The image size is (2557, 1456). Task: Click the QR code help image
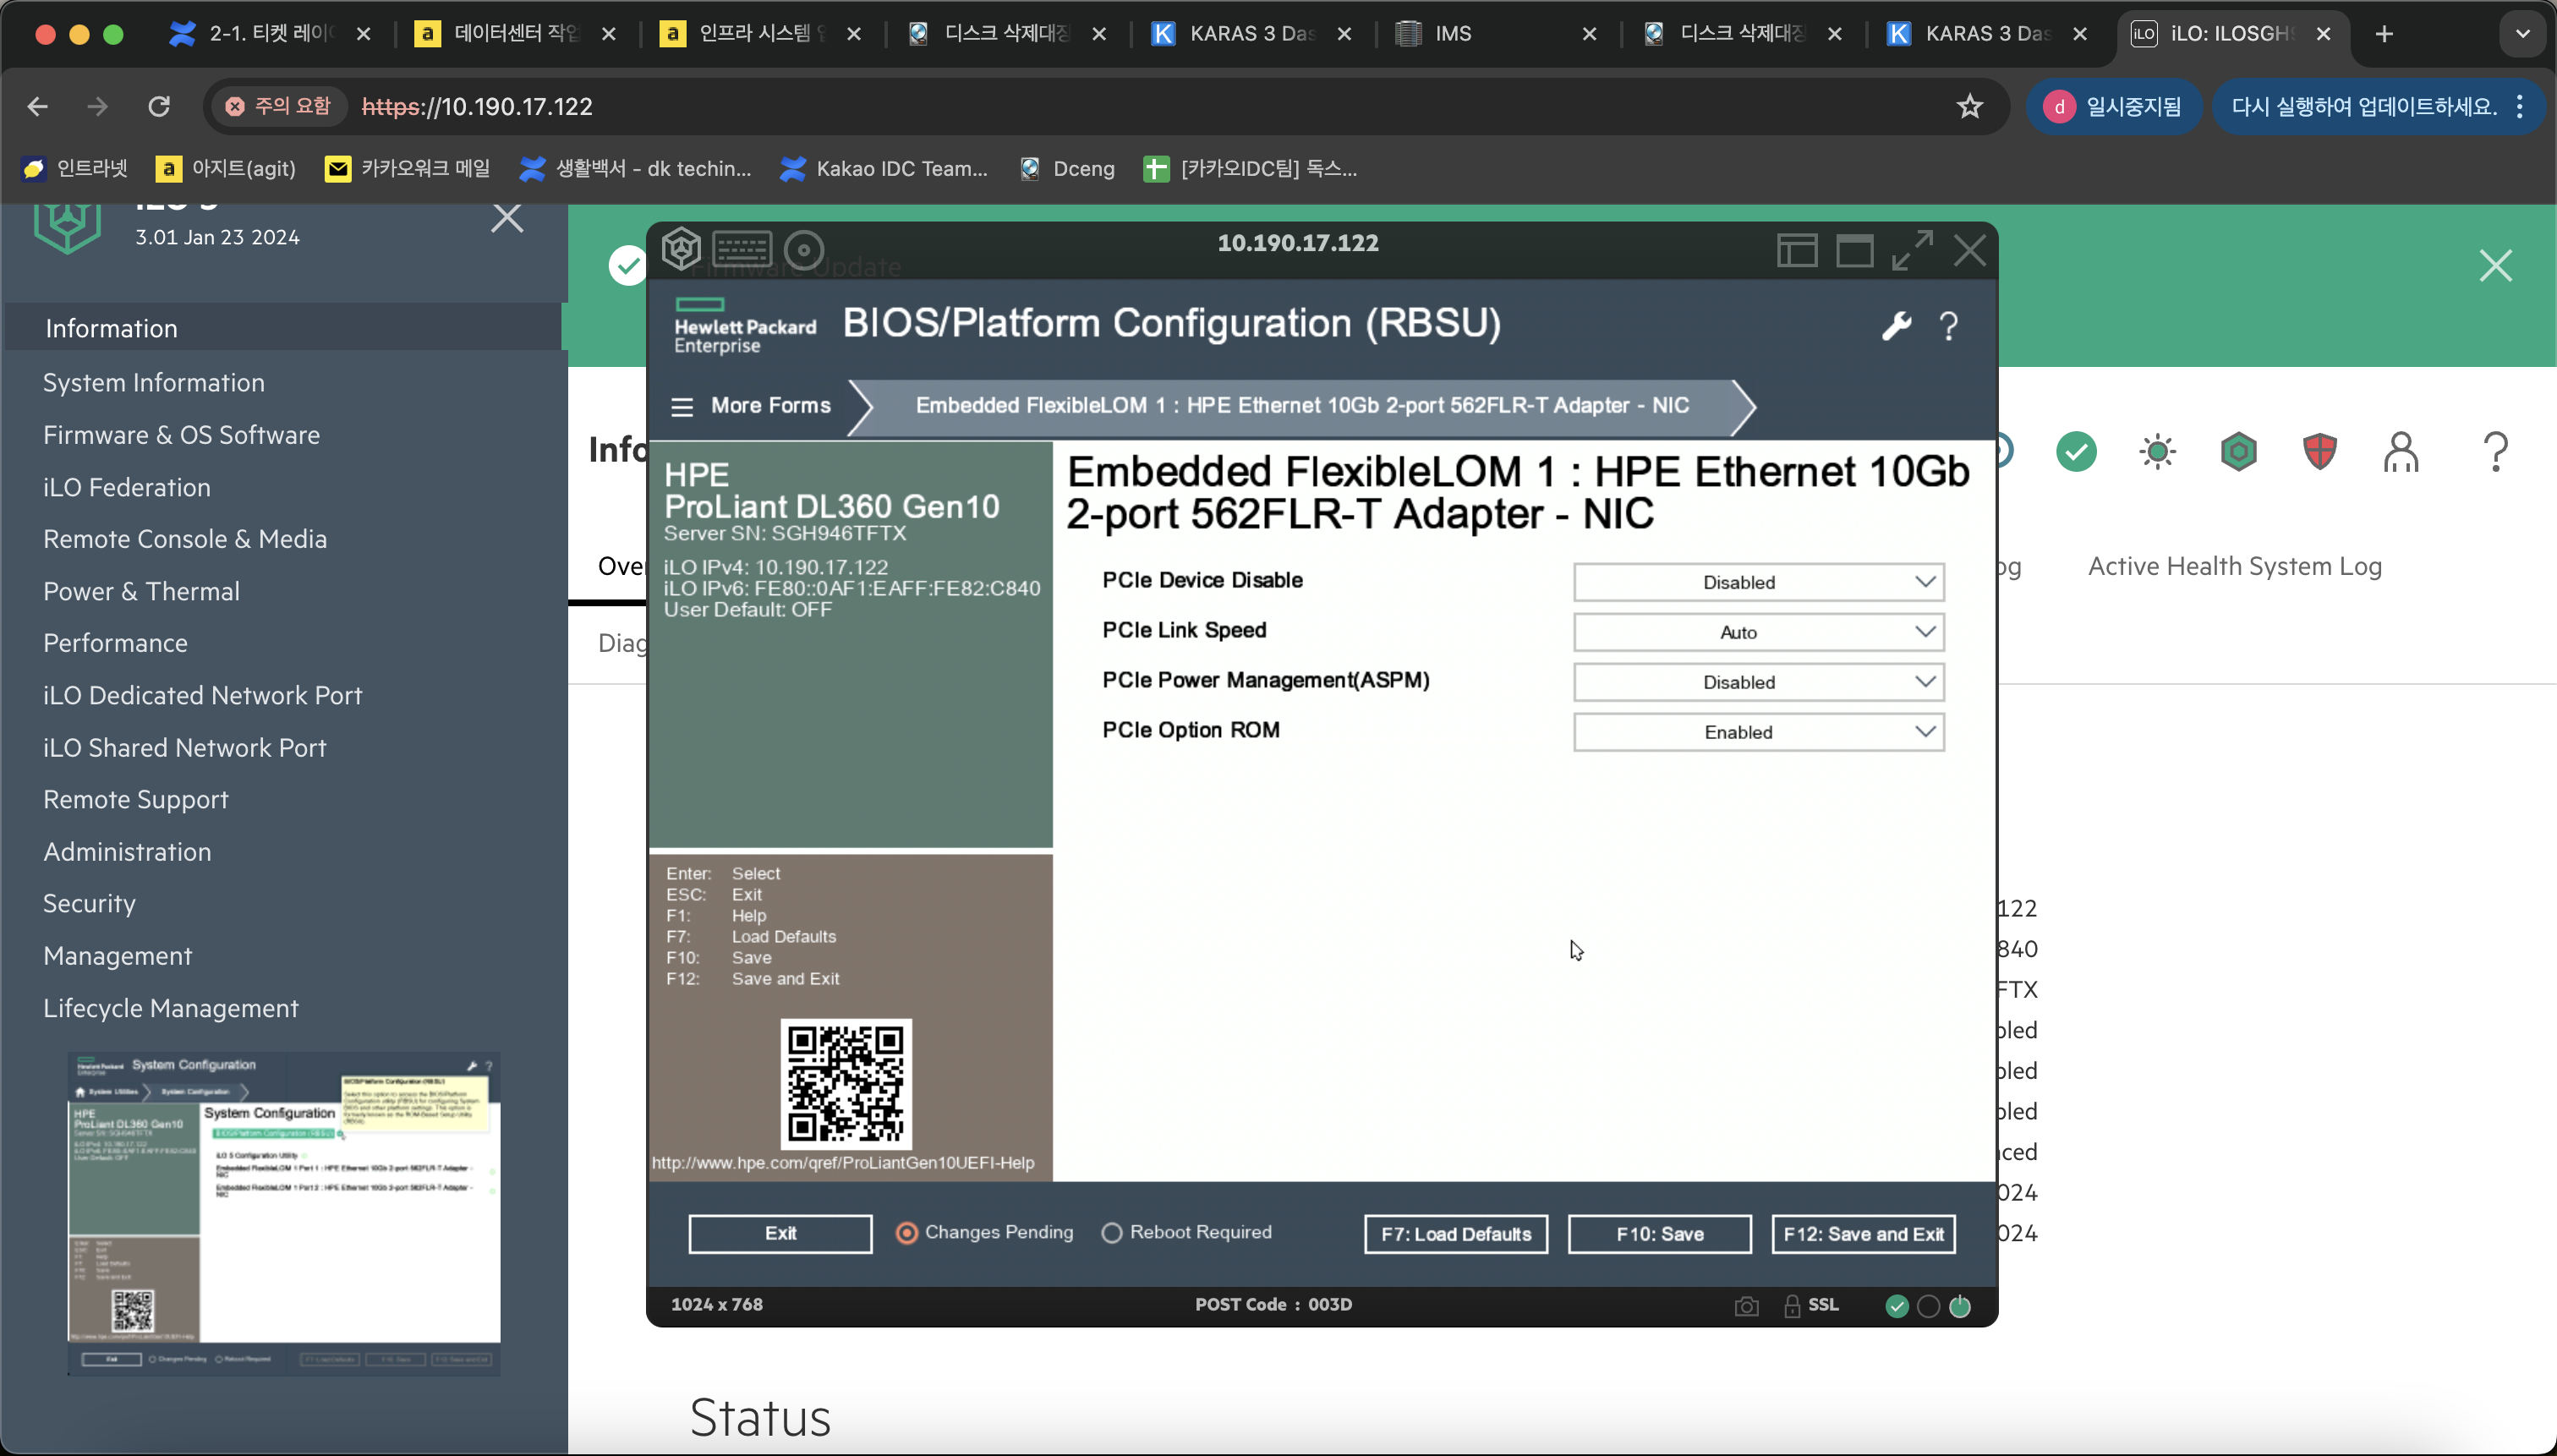(x=845, y=1084)
